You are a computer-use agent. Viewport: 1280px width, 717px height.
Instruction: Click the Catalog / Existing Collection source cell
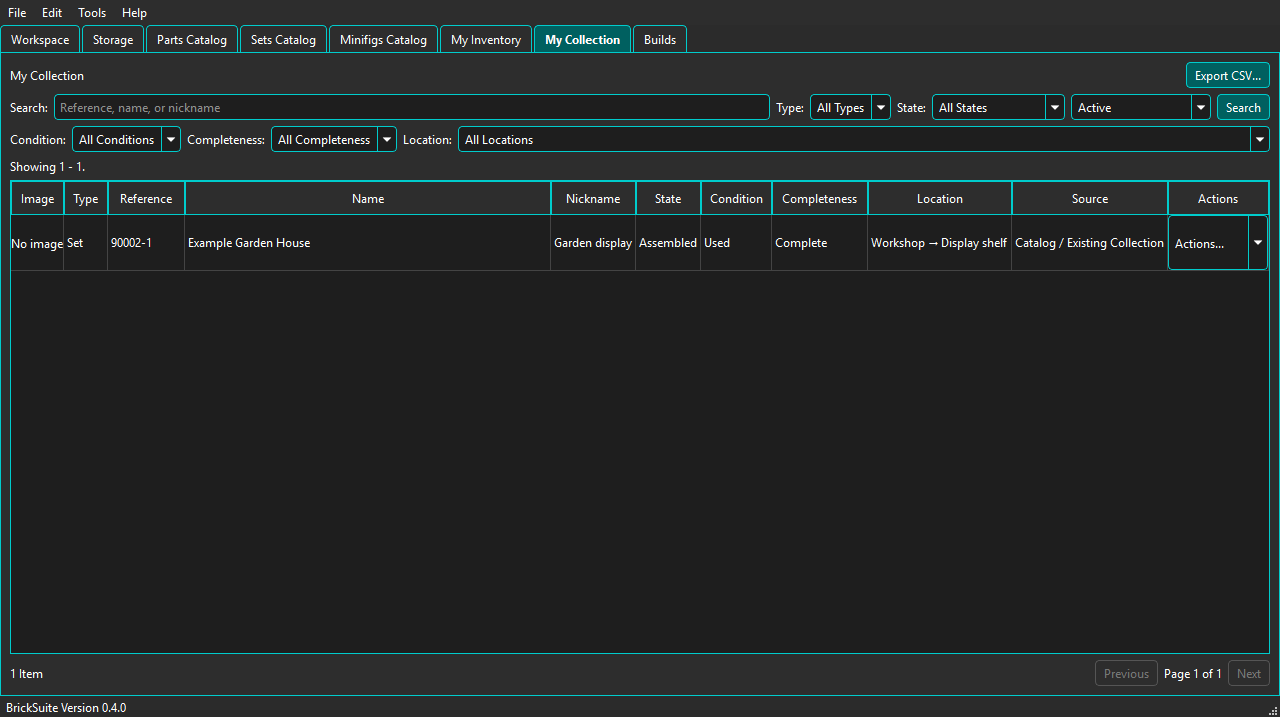[x=1090, y=243]
